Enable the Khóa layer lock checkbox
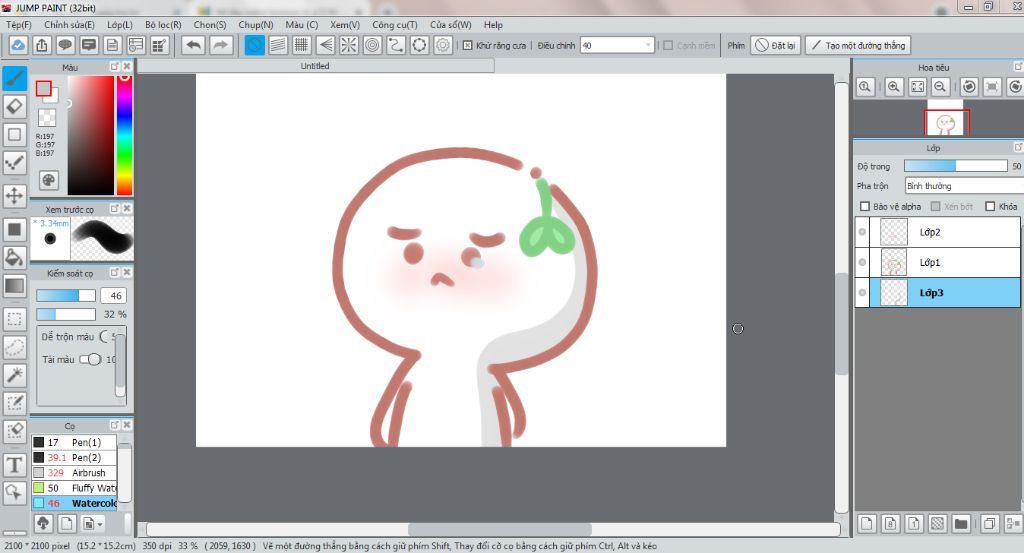 (x=990, y=206)
